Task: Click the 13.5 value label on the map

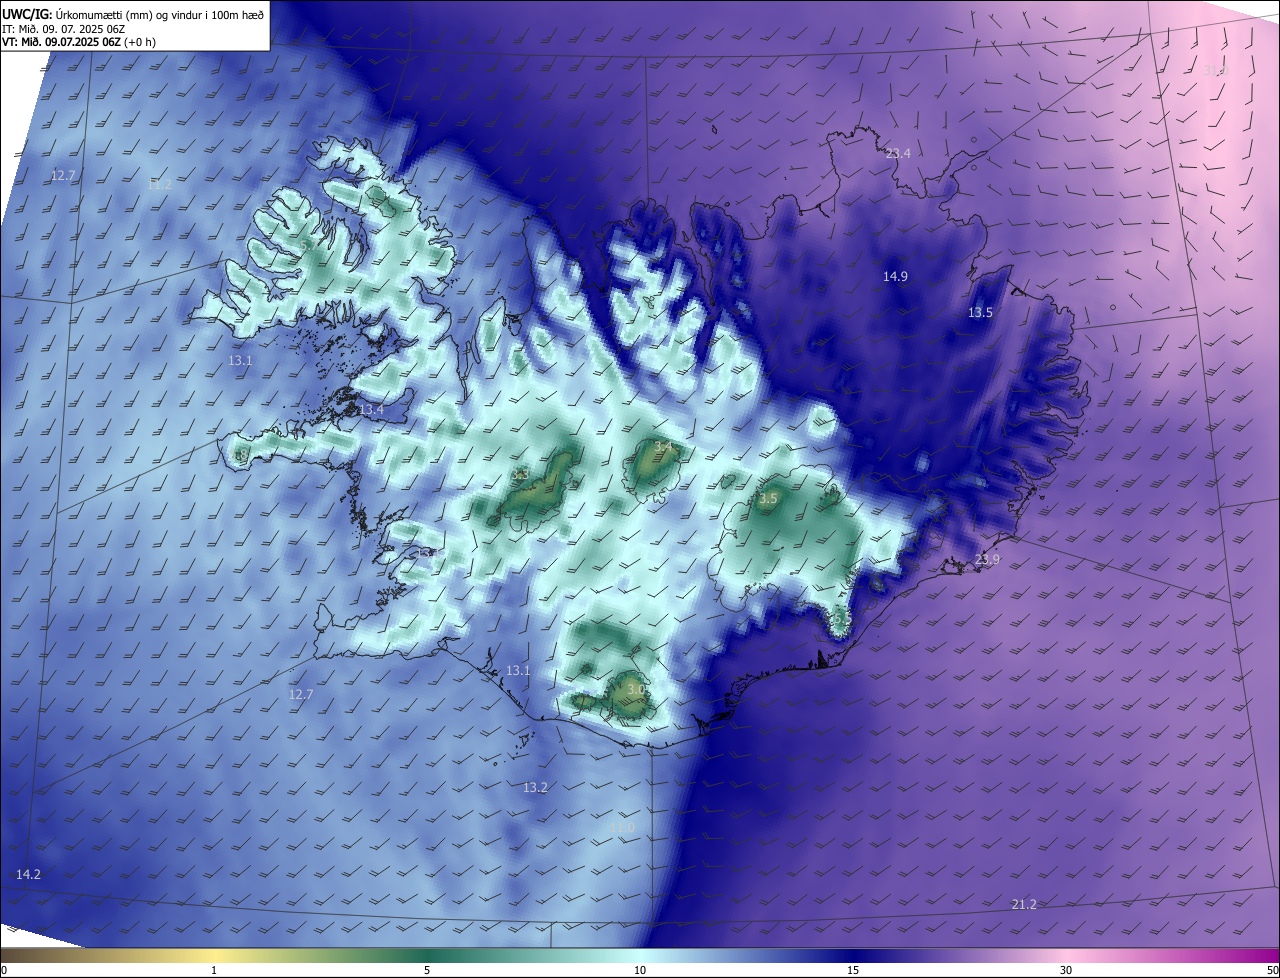Action: 980,313
